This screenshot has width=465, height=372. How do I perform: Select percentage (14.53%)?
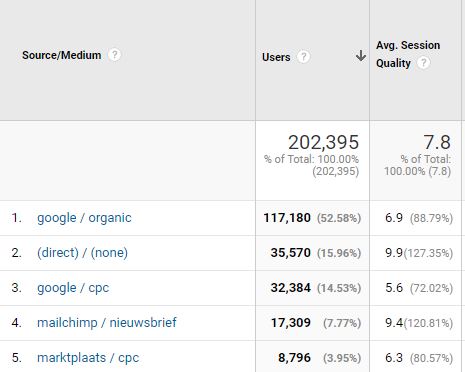(x=339, y=288)
